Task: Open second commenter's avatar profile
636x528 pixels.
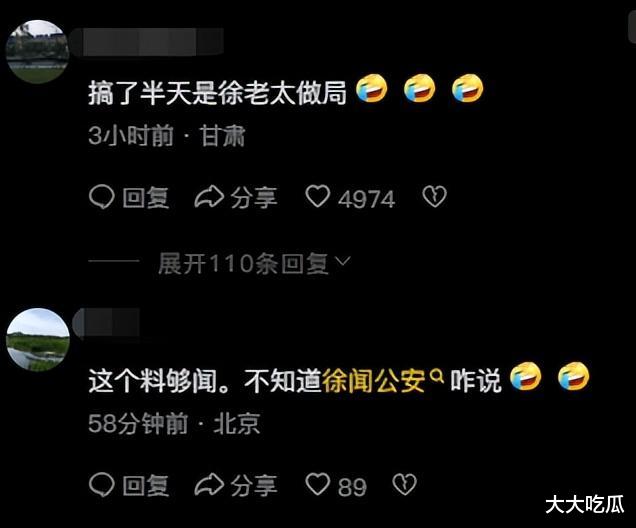Action: pyautogui.click(x=38, y=340)
